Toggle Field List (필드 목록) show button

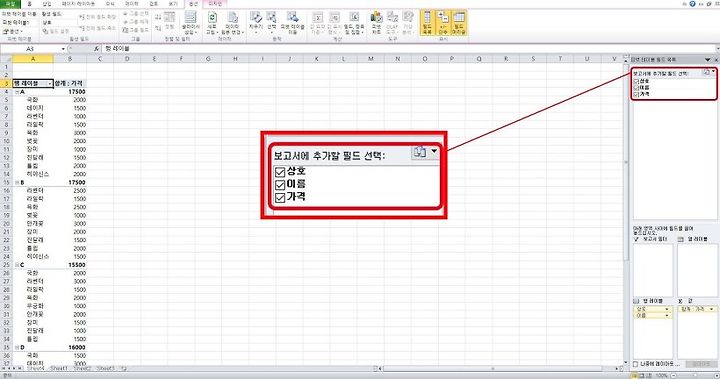click(427, 23)
